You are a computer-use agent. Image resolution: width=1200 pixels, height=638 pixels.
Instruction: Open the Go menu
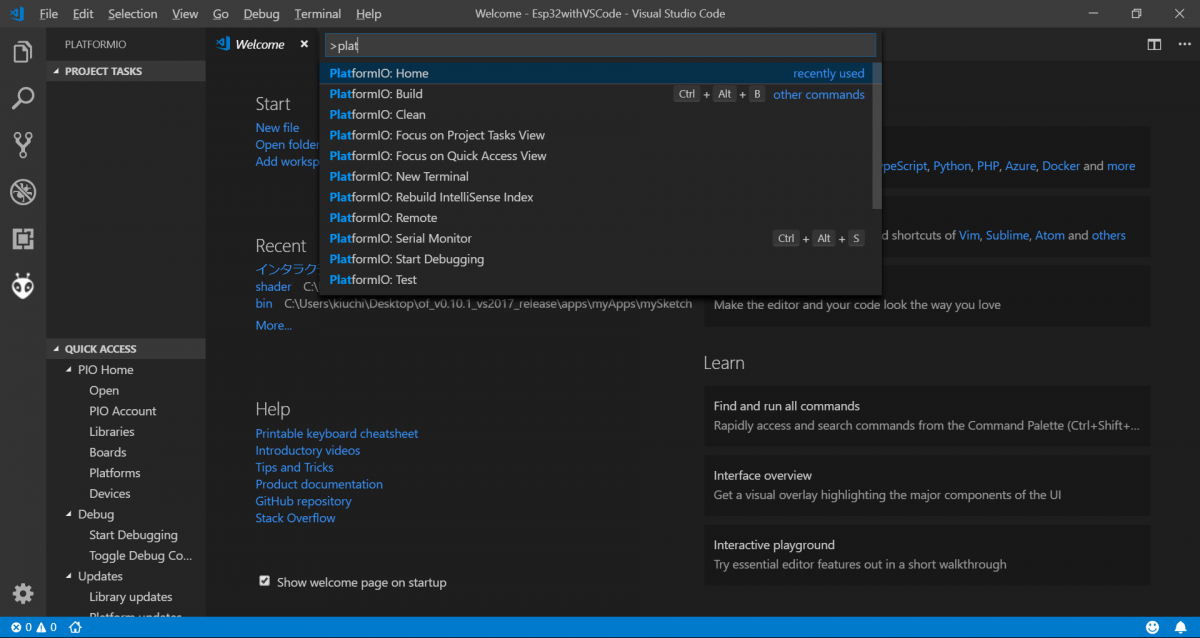coord(221,14)
